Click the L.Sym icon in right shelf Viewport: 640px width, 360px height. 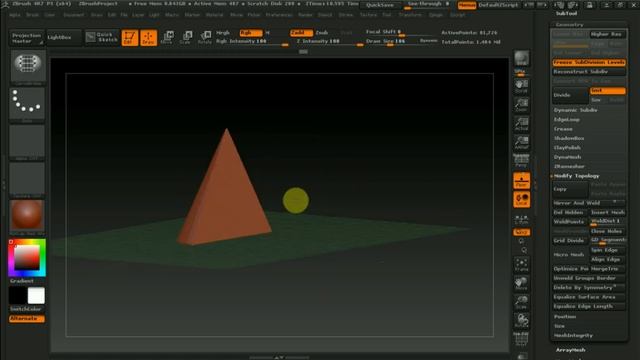521,220
